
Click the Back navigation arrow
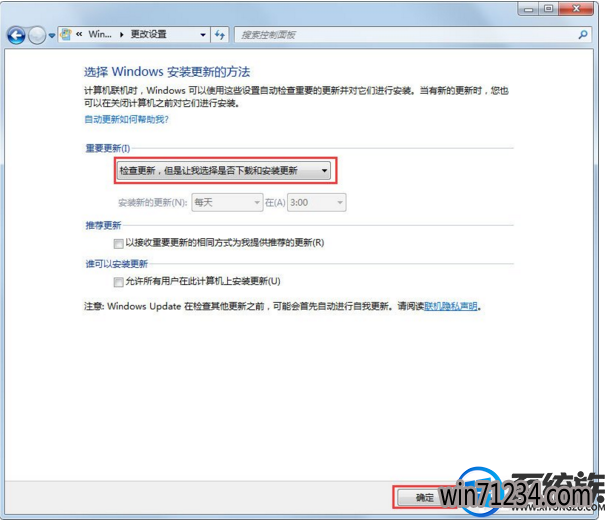[16, 35]
